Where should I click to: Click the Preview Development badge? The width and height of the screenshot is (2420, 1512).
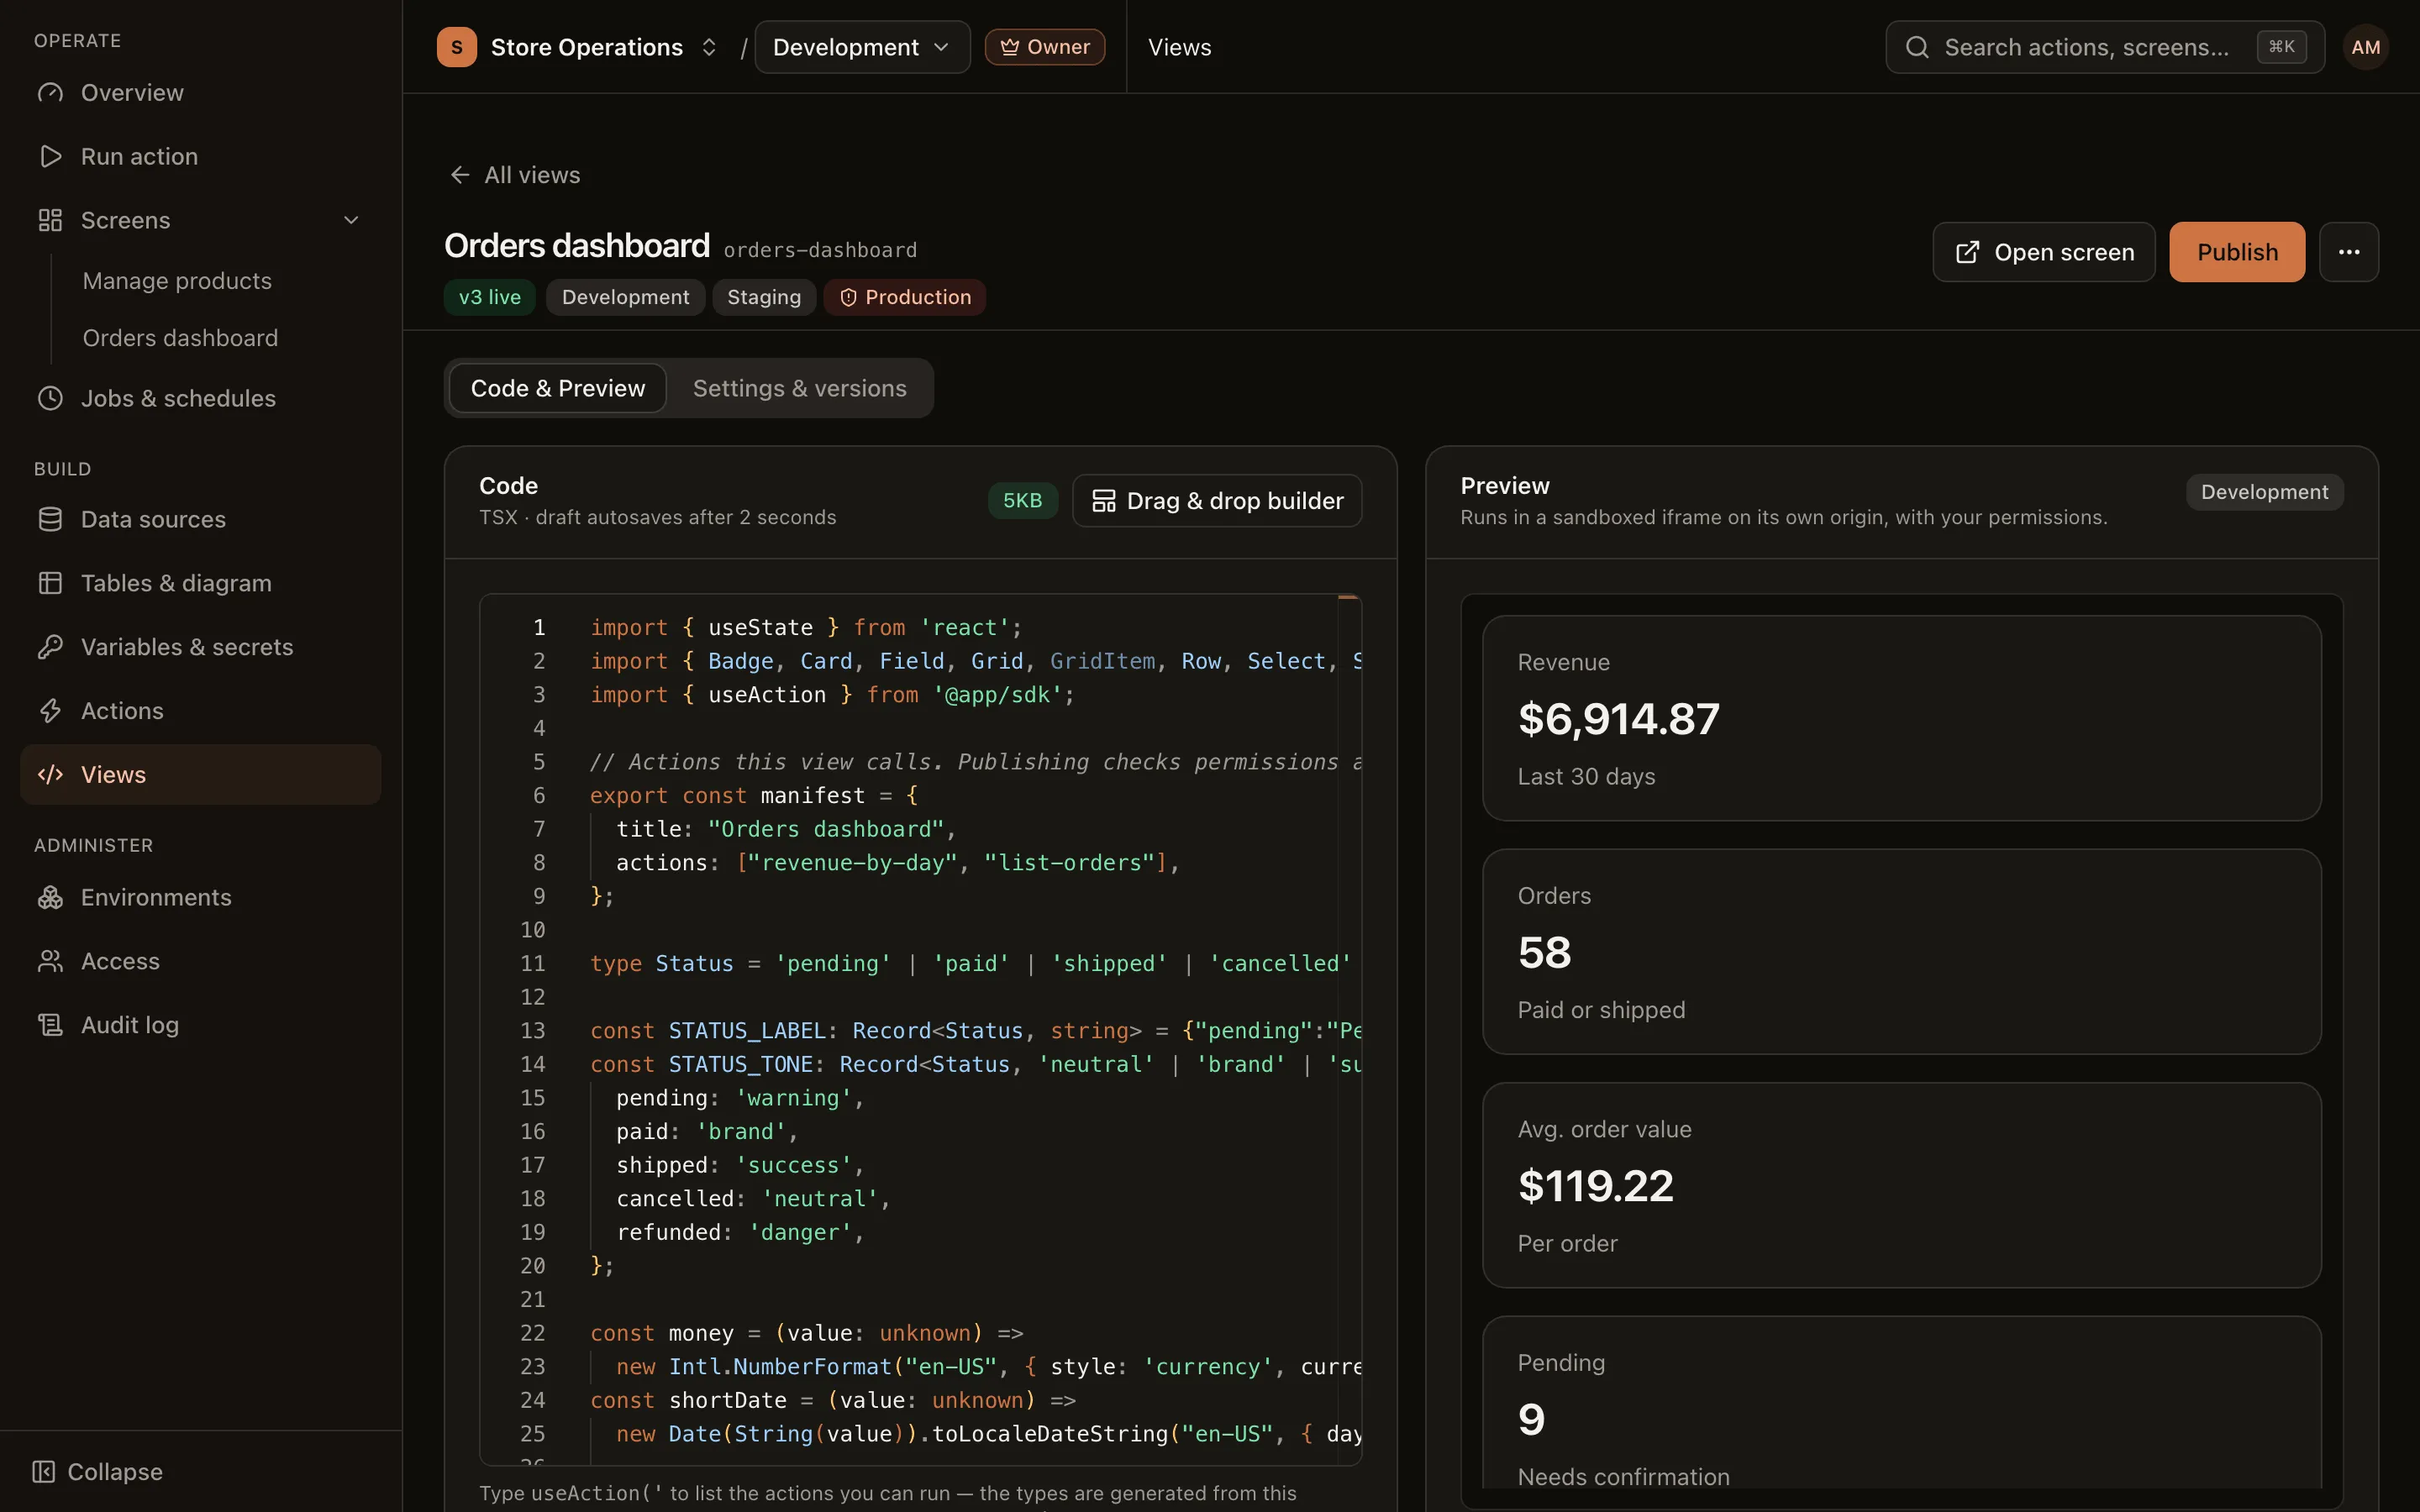coord(2264,492)
